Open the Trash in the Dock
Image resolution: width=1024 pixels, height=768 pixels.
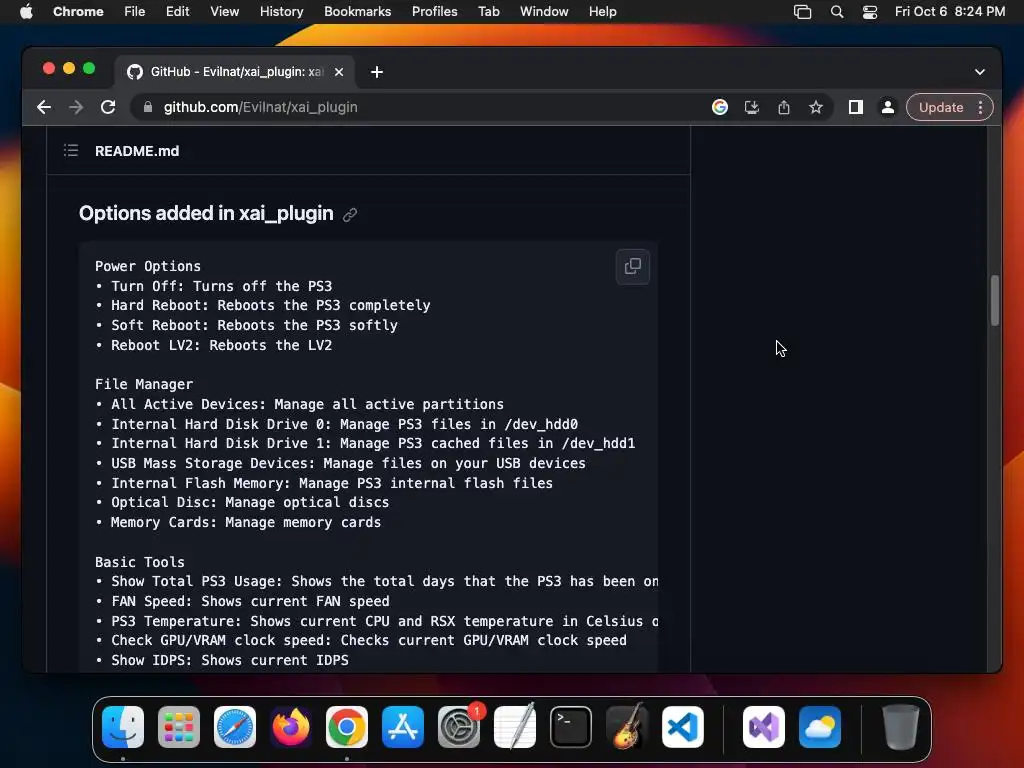pos(901,727)
